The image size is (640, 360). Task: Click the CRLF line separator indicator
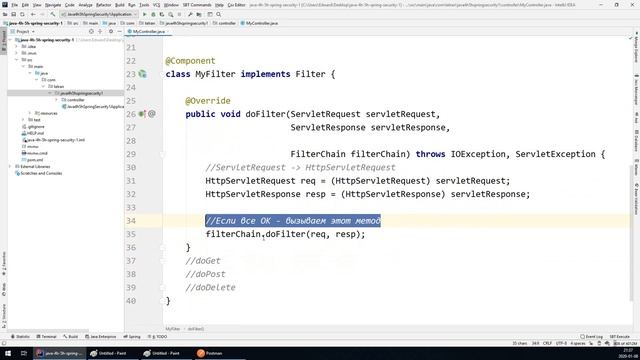pyautogui.click(x=547, y=343)
